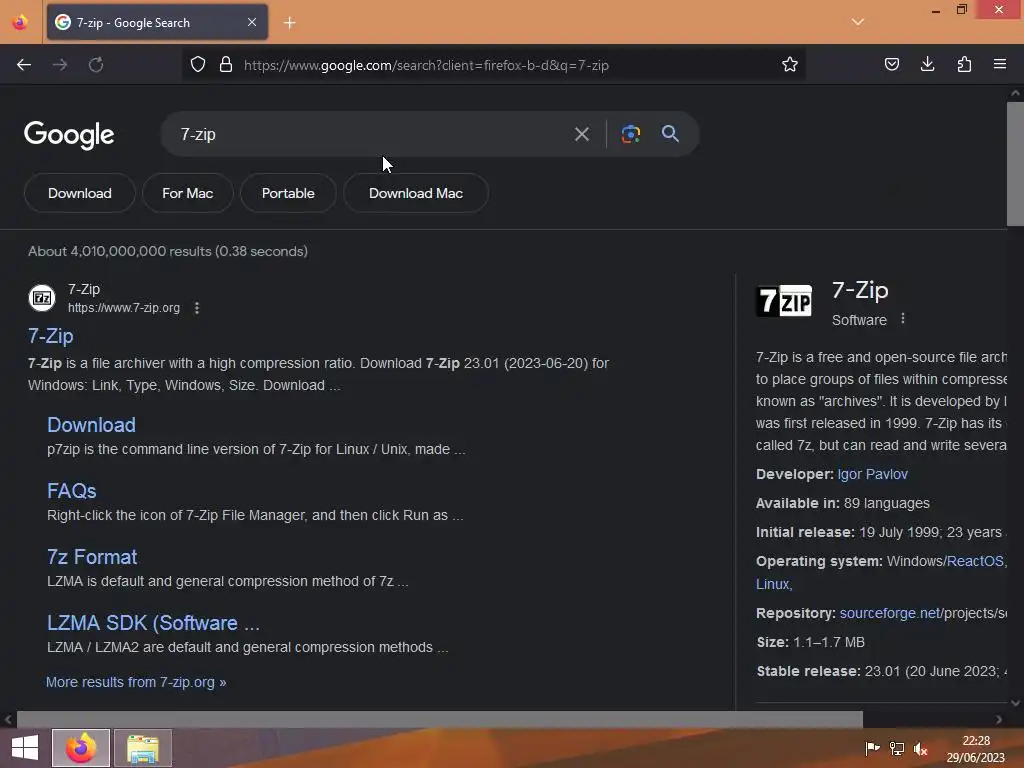Open the 7-Zip main result title
Viewport: 1024px width, 768px height.
pyautogui.click(x=51, y=336)
